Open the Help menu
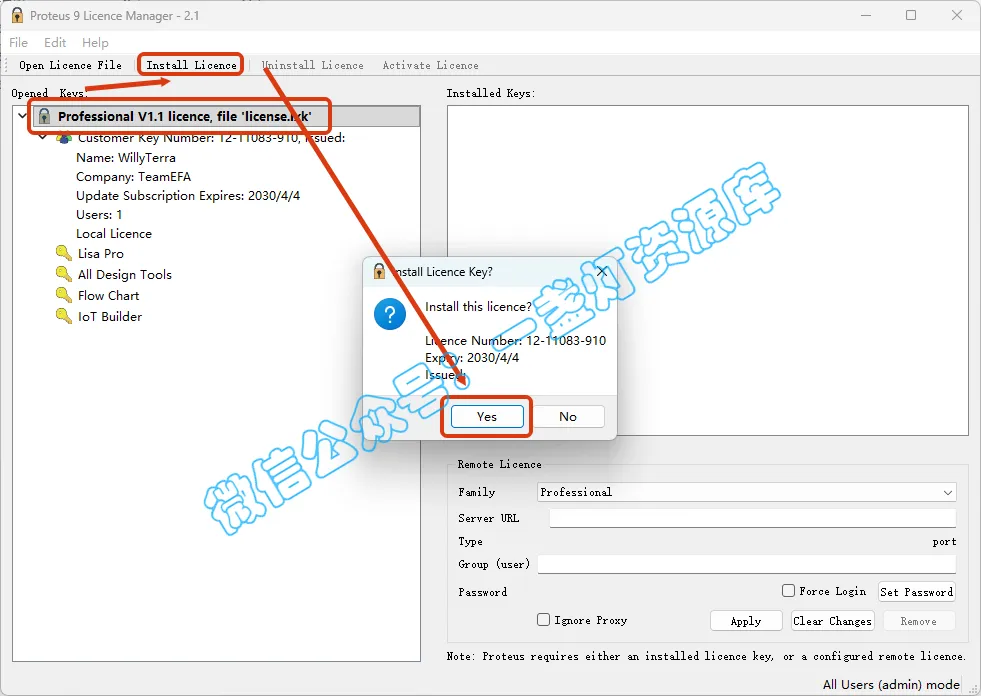981x696 pixels. pos(95,43)
